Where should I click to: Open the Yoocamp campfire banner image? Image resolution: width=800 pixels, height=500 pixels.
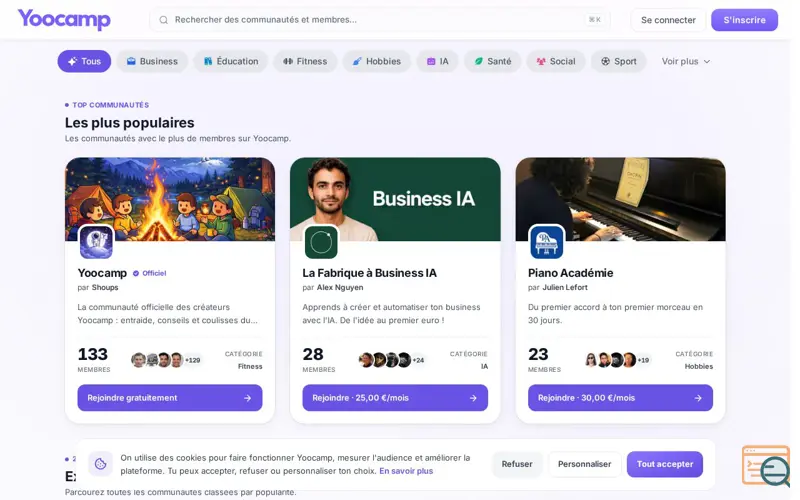coord(170,199)
